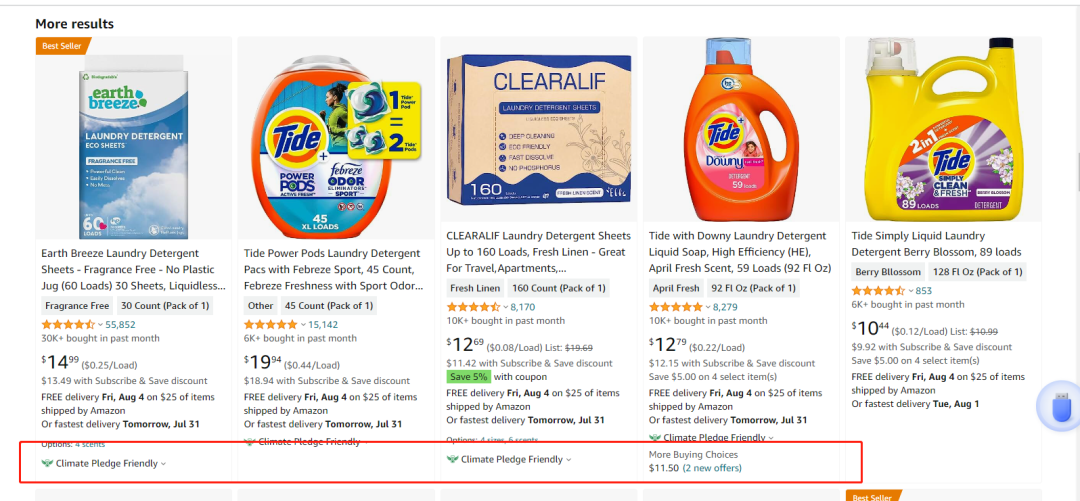
Task: Click Tide with Downy's Climate Pledge Friendly icon
Action: tap(654, 438)
